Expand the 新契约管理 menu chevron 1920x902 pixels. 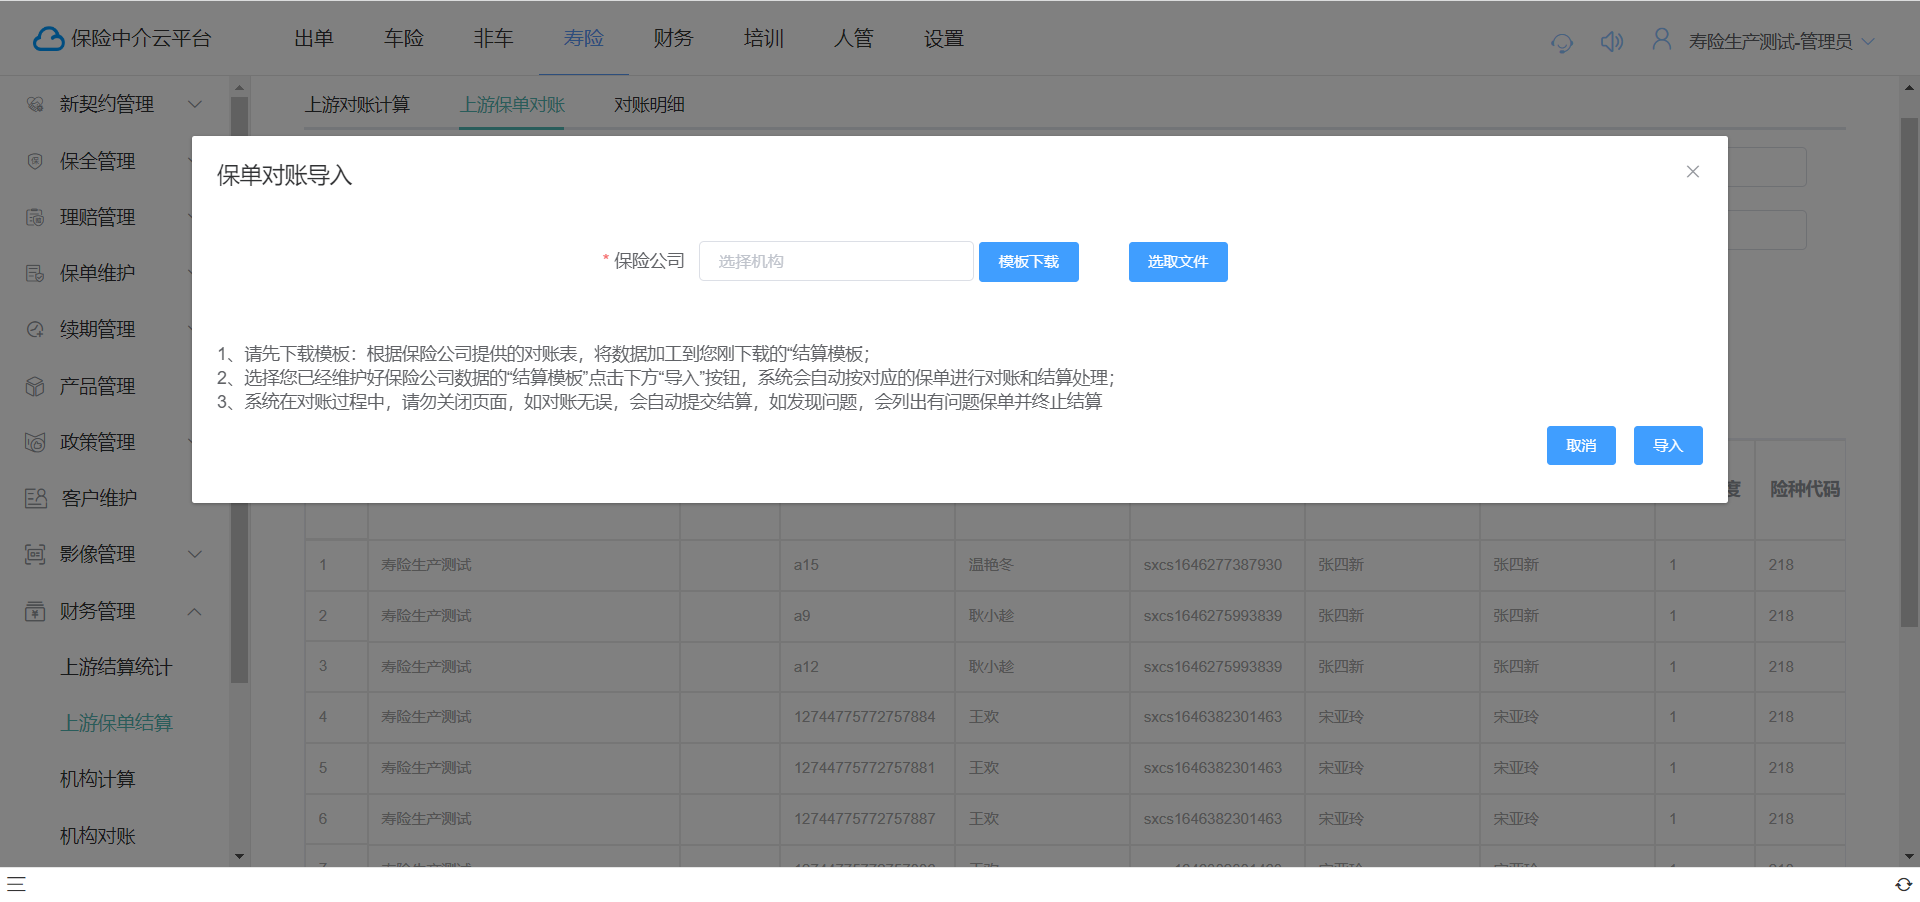[195, 104]
